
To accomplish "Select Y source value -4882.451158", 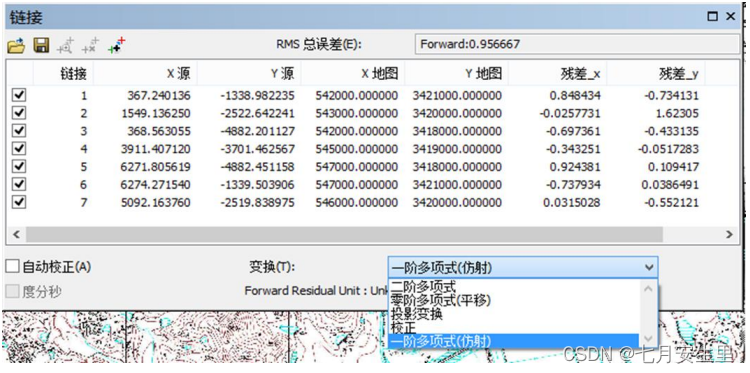I will (x=258, y=167).
